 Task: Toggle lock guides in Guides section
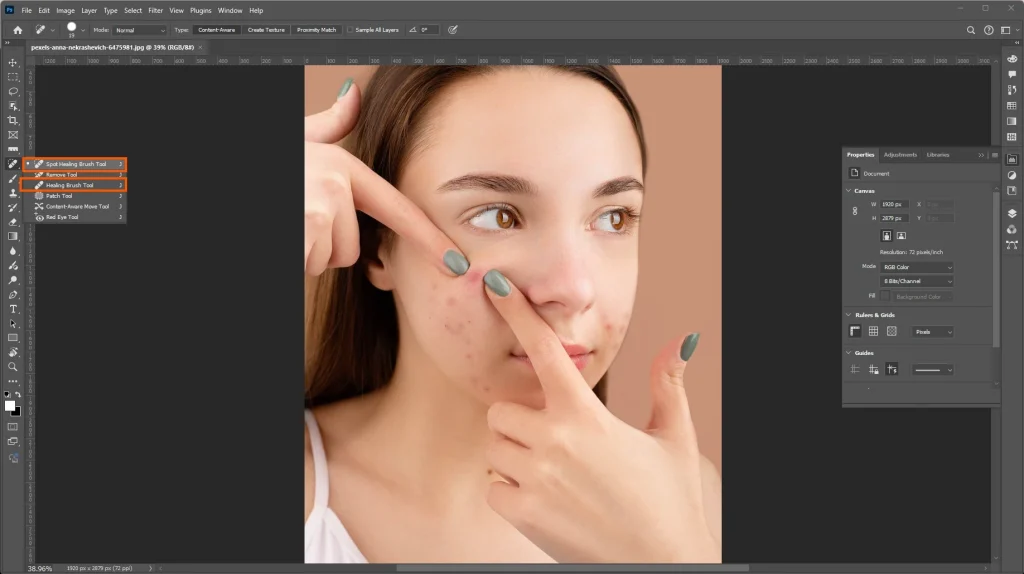pyautogui.click(x=873, y=370)
